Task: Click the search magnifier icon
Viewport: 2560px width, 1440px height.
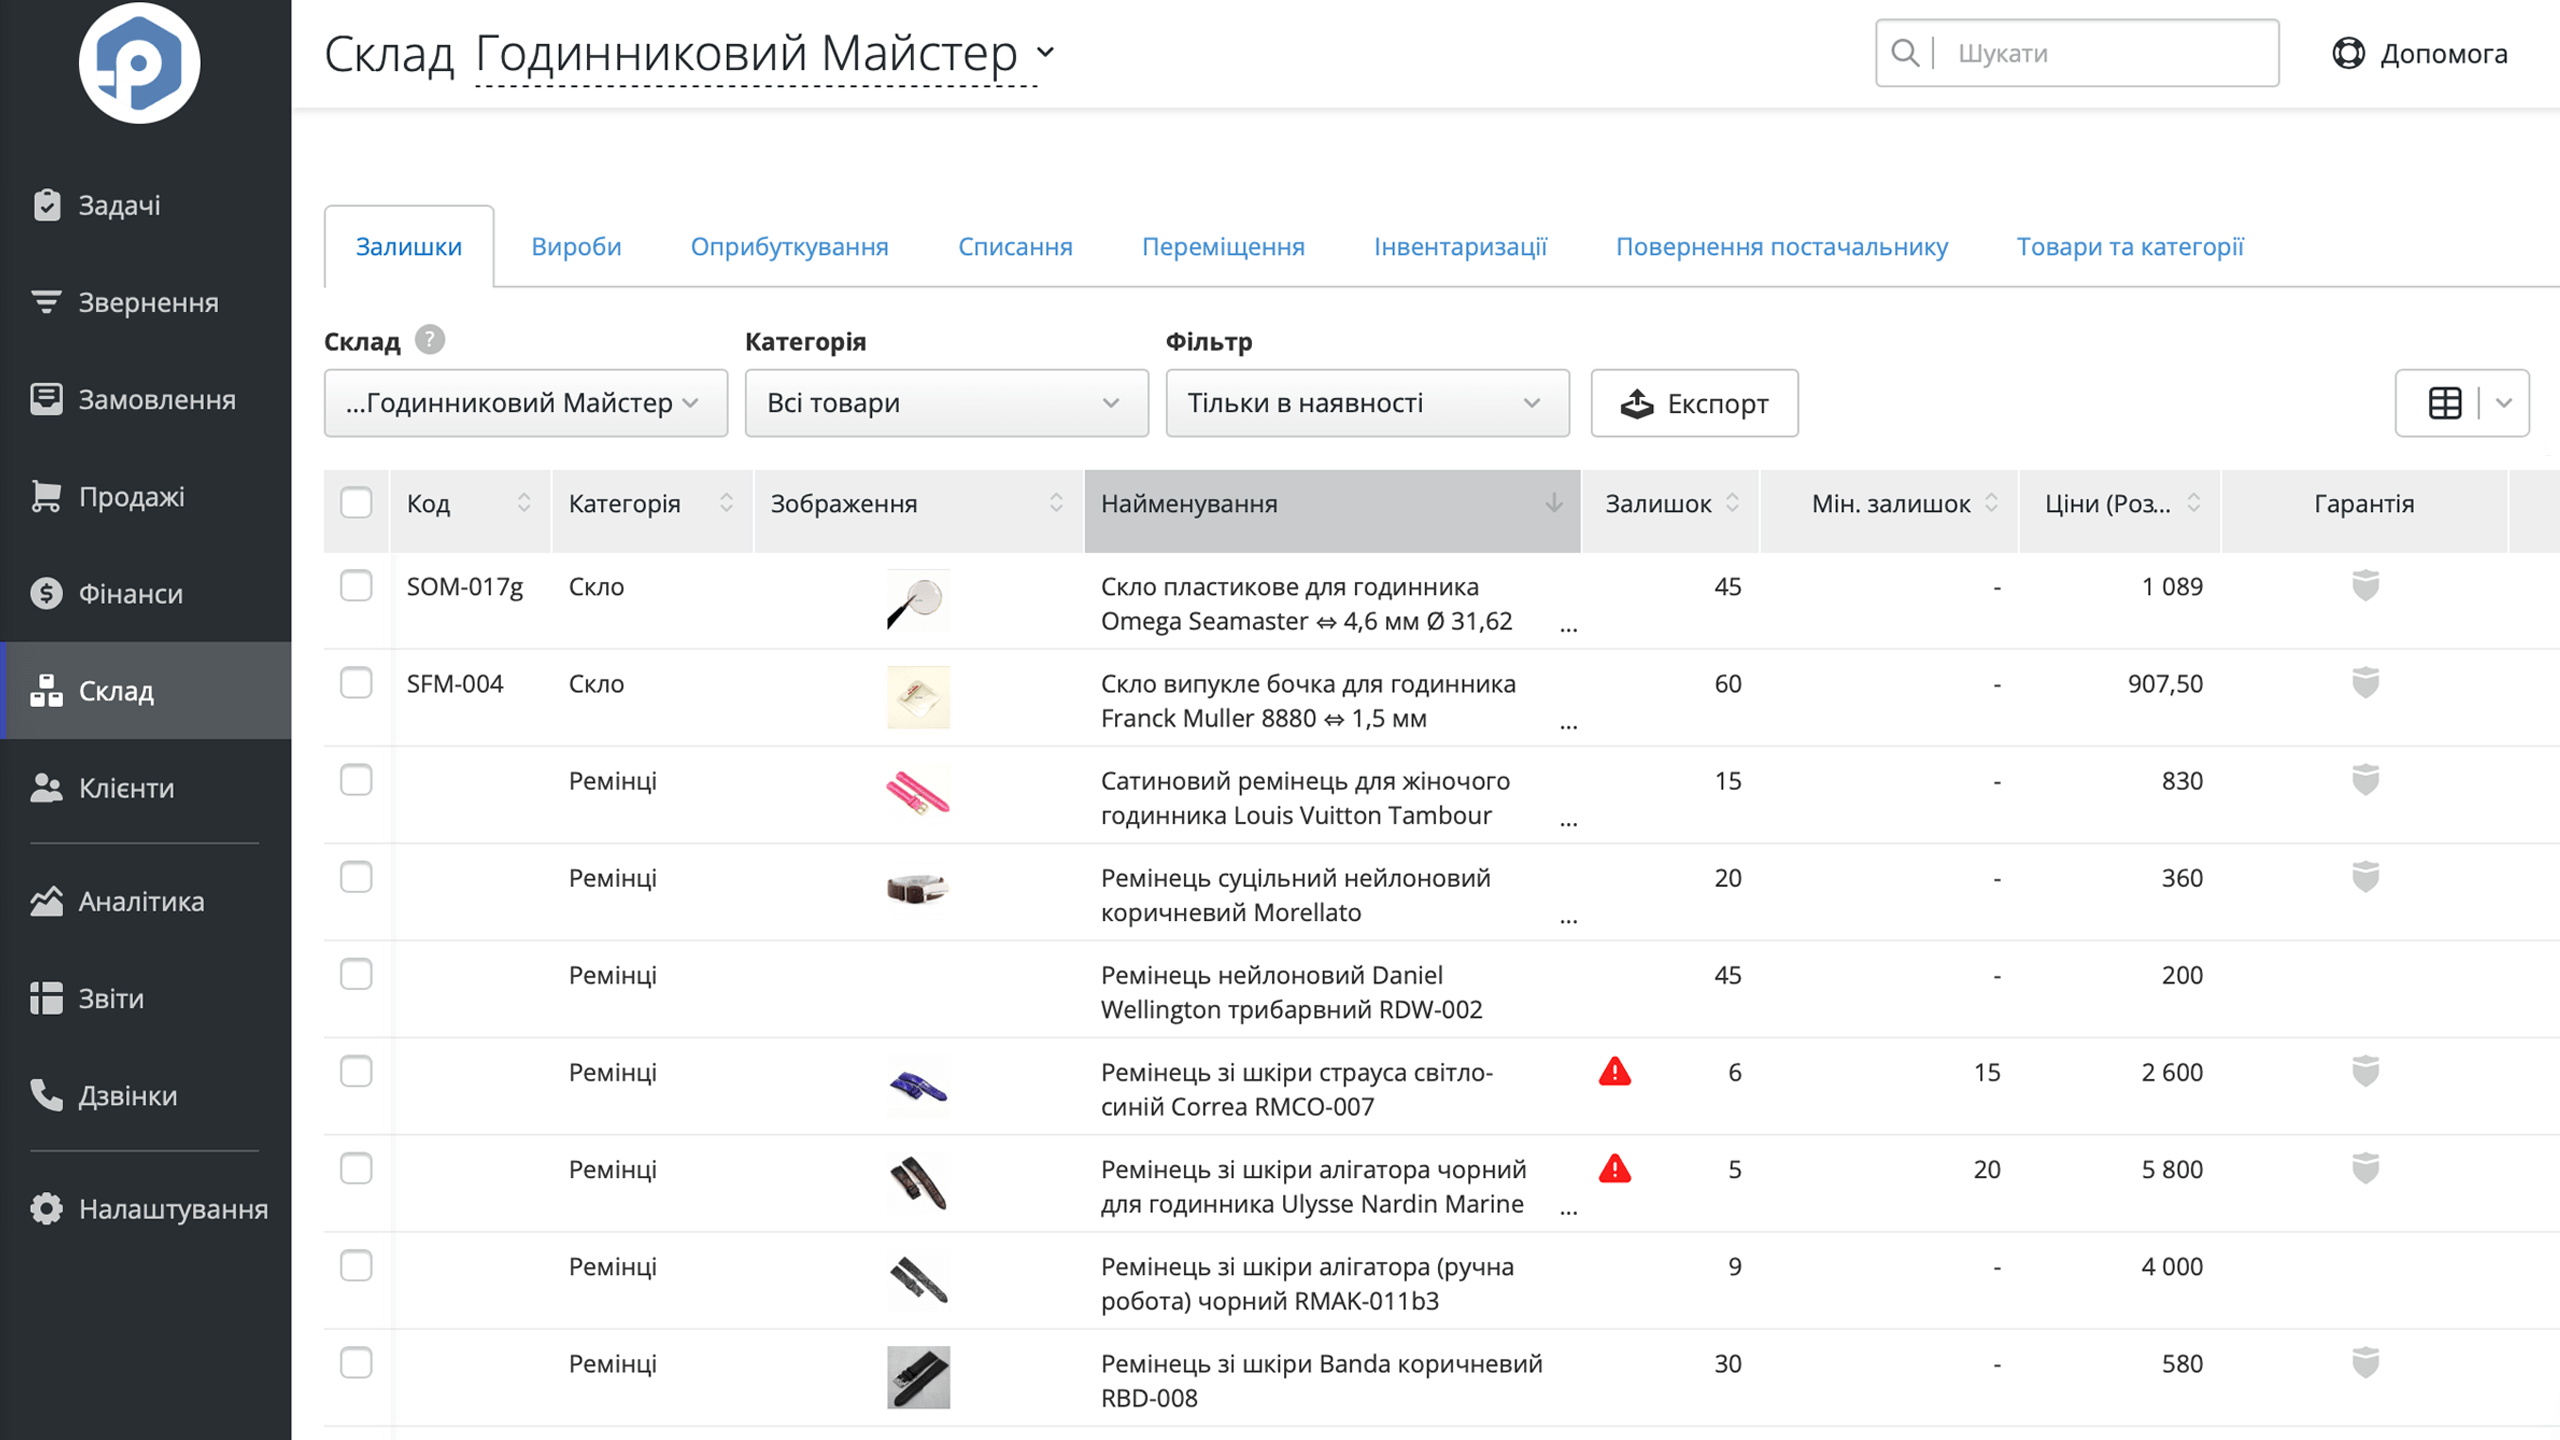Action: point(1906,53)
